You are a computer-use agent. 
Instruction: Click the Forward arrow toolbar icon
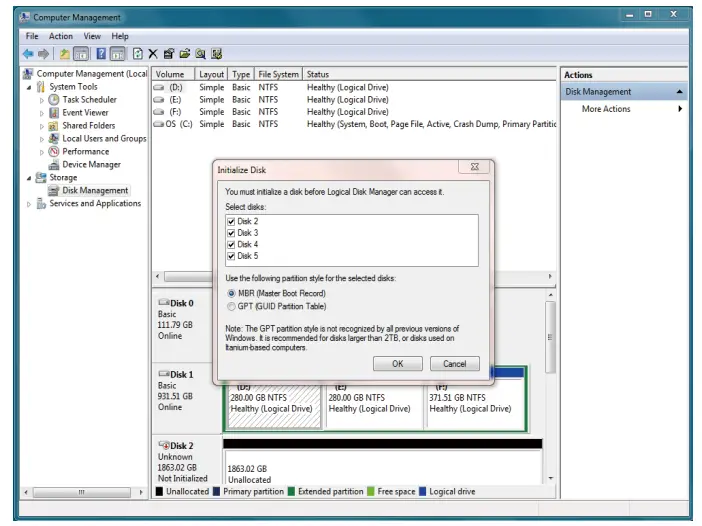[x=43, y=54]
